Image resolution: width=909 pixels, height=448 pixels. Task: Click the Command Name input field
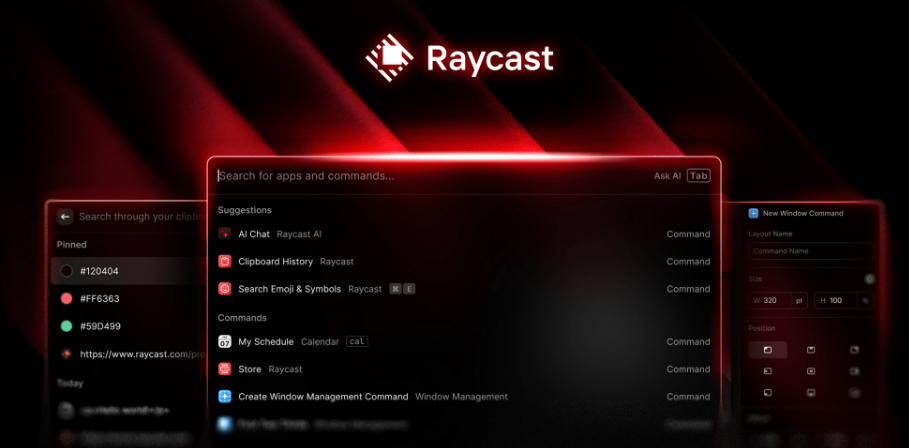(810, 251)
